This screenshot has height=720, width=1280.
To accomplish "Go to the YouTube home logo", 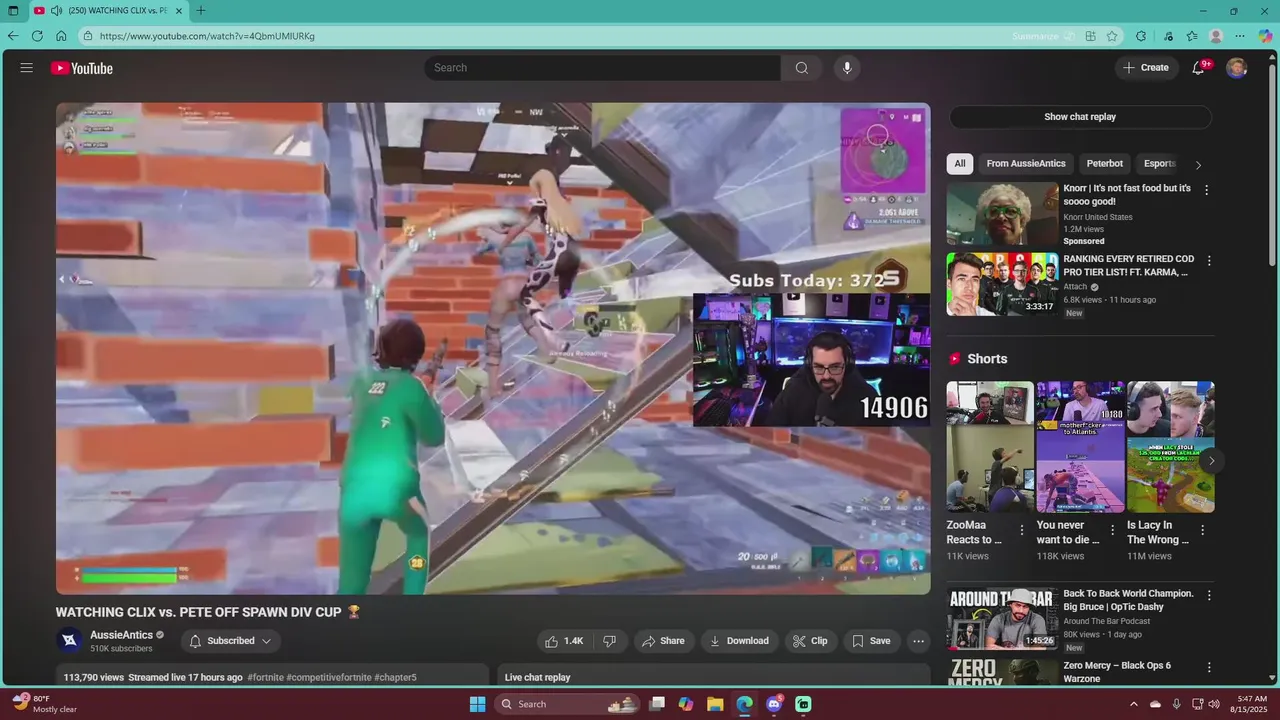I will coord(82,68).
